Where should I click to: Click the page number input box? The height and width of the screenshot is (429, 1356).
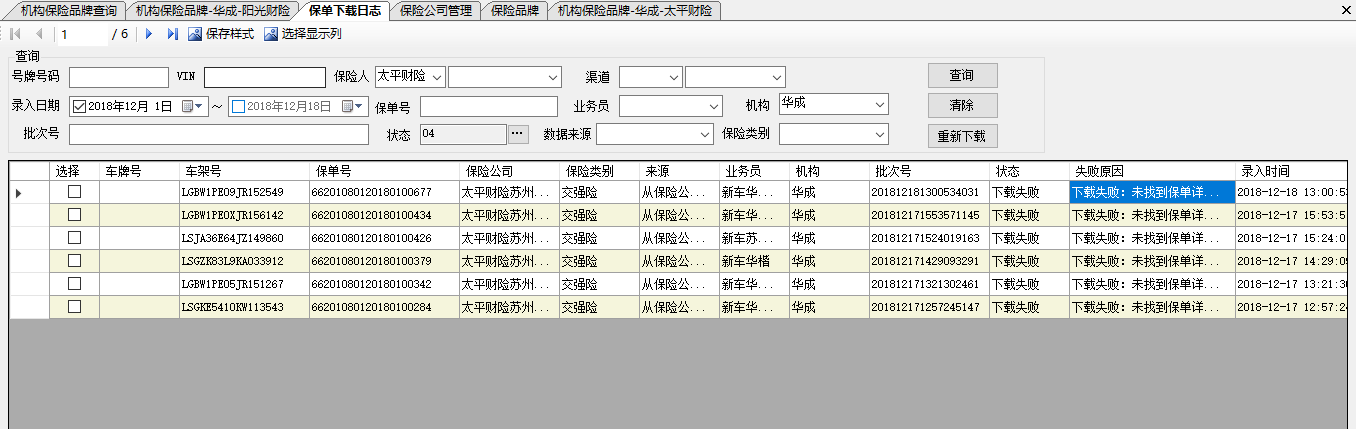pos(82,34)
